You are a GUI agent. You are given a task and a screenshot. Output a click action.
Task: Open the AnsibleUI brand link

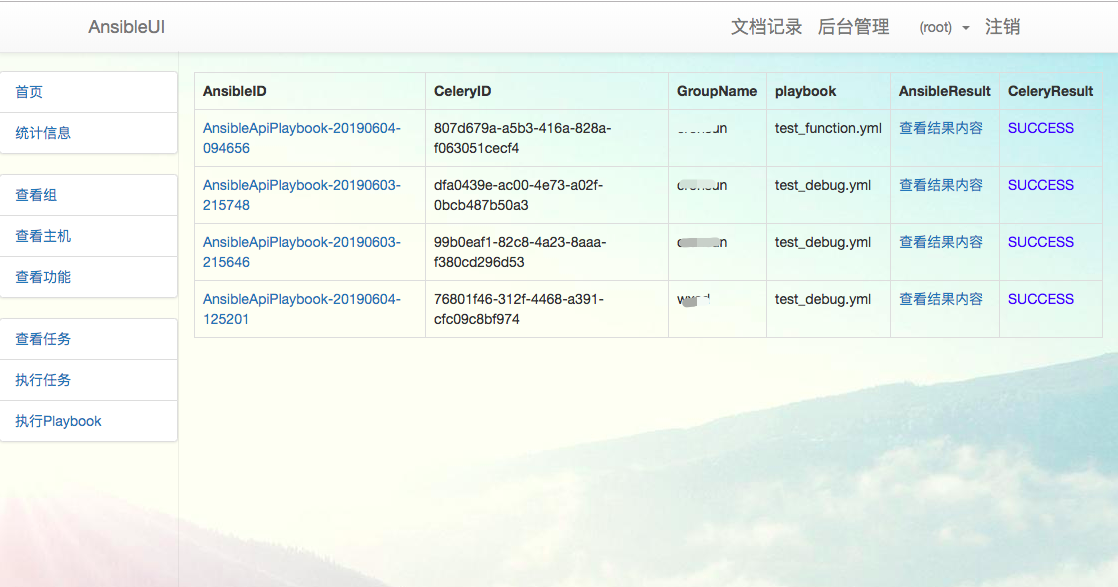(126, 27)
